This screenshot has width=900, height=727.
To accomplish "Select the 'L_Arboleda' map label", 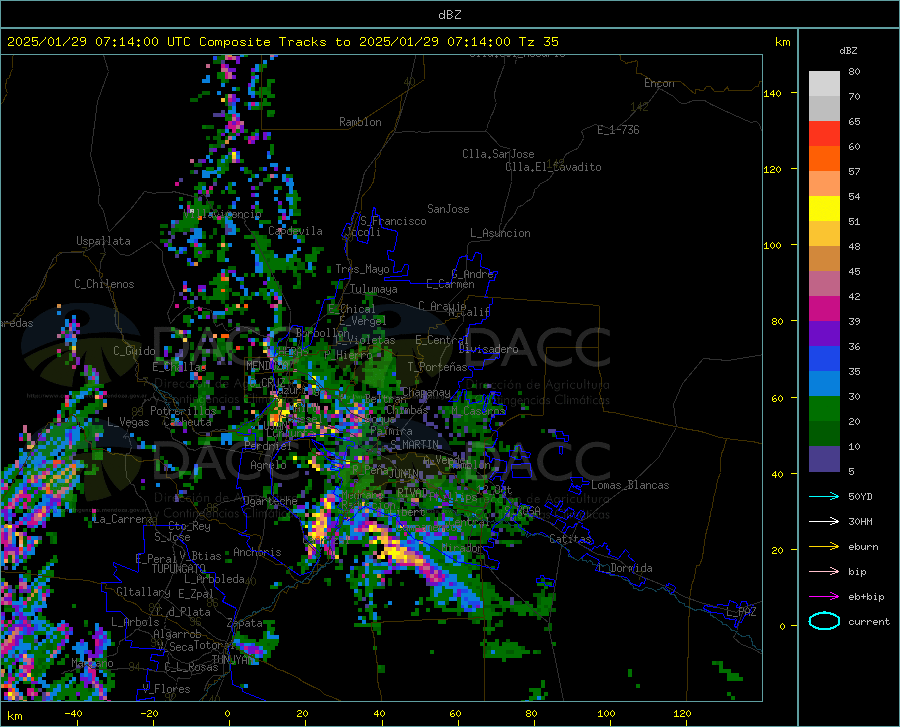I will click(x=214, y=579).
